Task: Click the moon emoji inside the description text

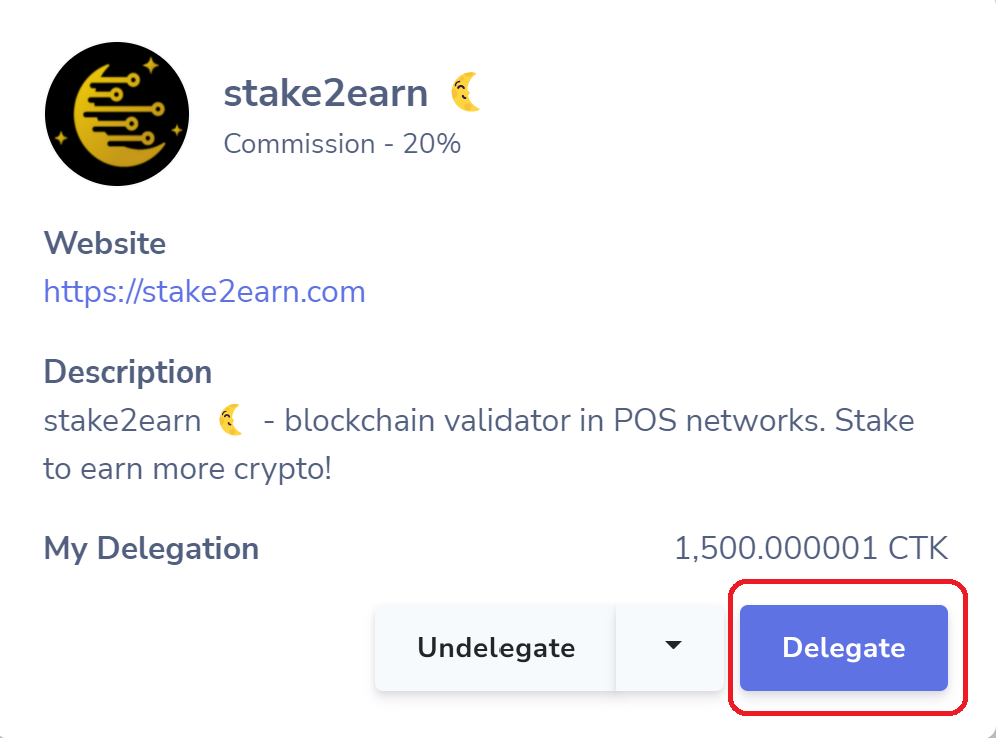Action: pyautogui.click(x=231, y=420)
